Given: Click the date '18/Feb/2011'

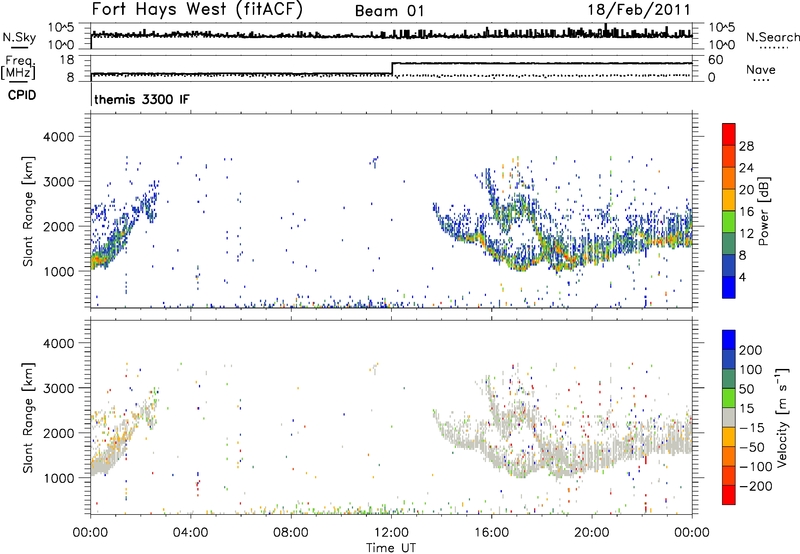Looking at the screenshot, I should pyautogui.click(x=639, y=10).
